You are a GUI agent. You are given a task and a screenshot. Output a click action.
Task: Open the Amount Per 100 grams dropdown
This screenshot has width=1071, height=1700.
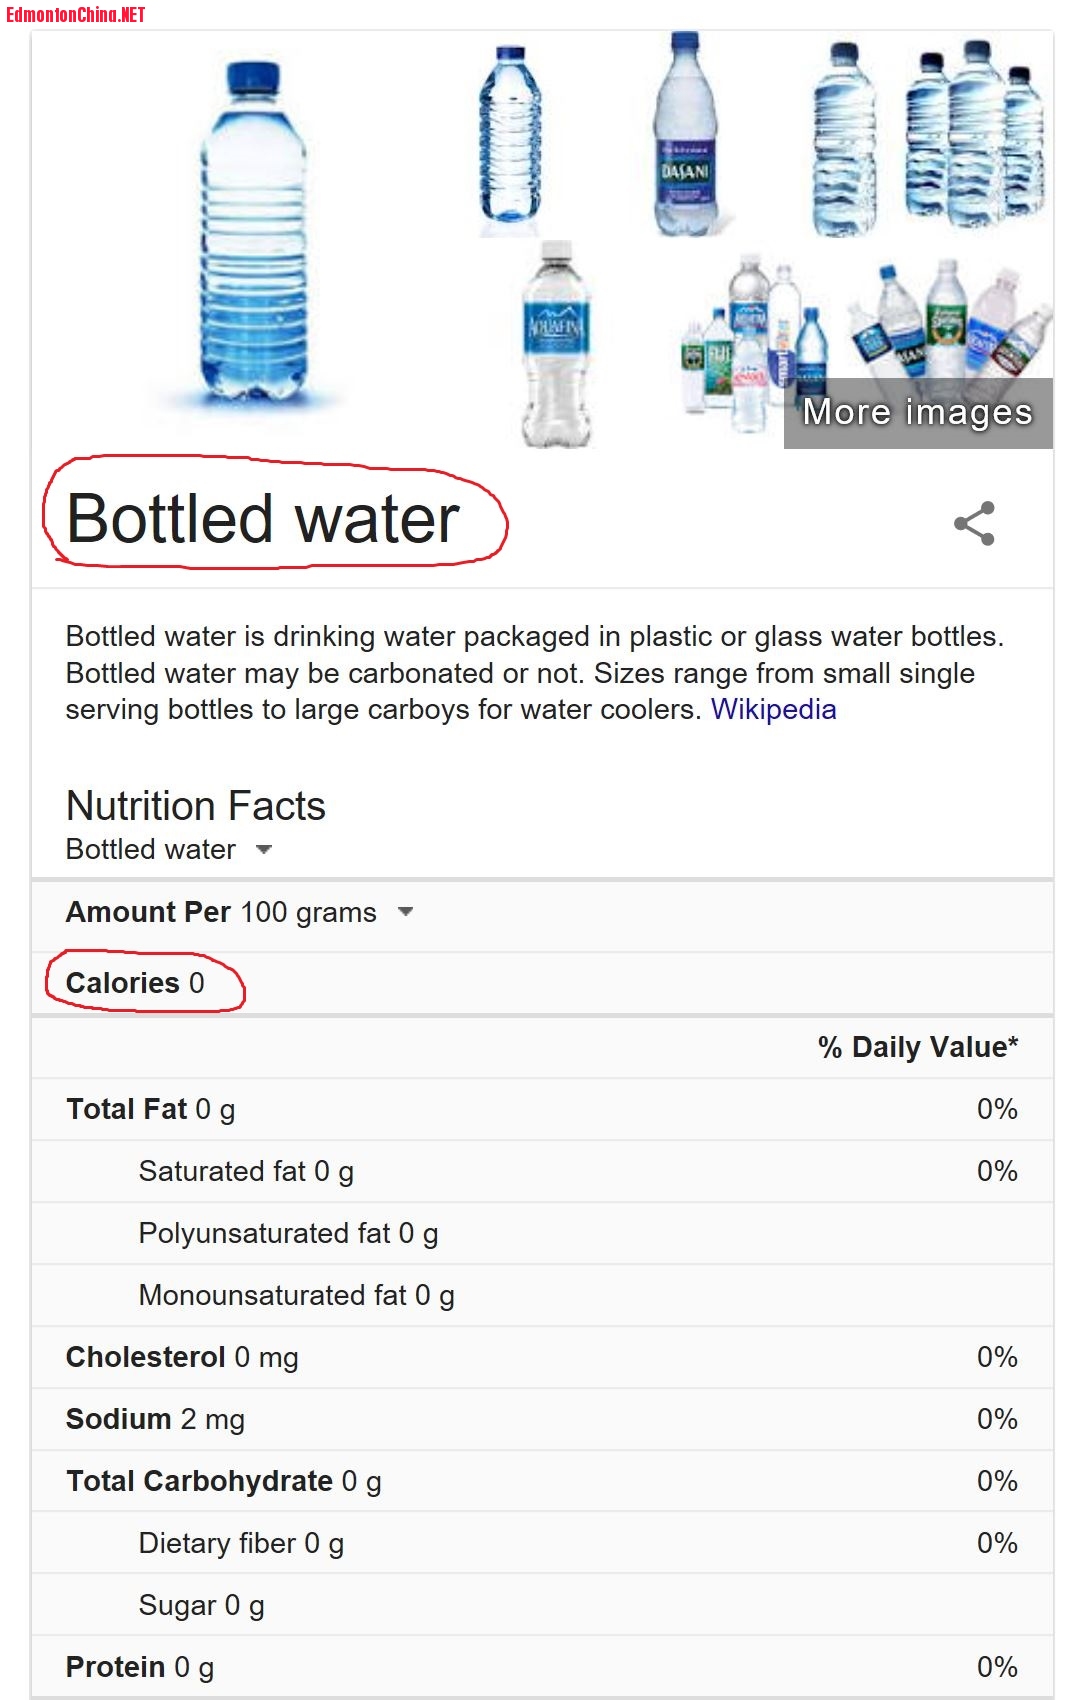405,912
